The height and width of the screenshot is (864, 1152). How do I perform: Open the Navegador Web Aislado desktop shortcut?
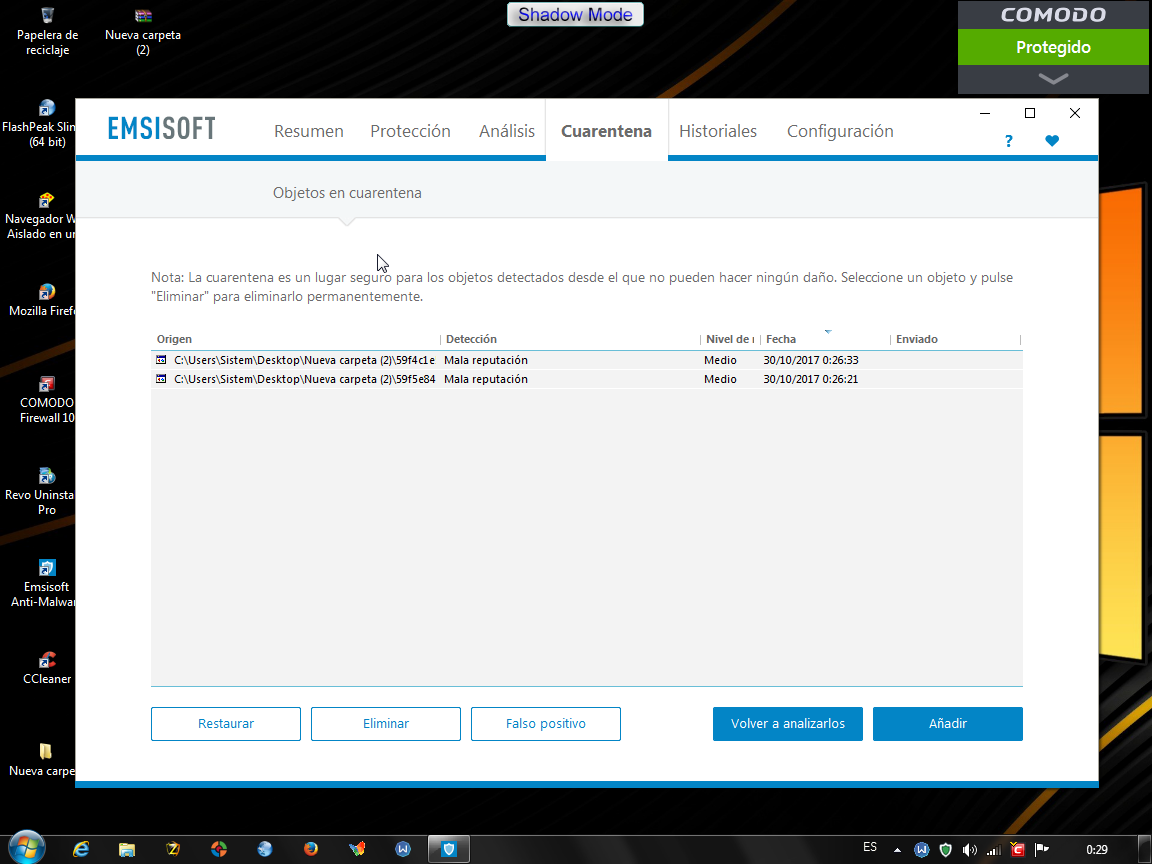tap(40, 216)
